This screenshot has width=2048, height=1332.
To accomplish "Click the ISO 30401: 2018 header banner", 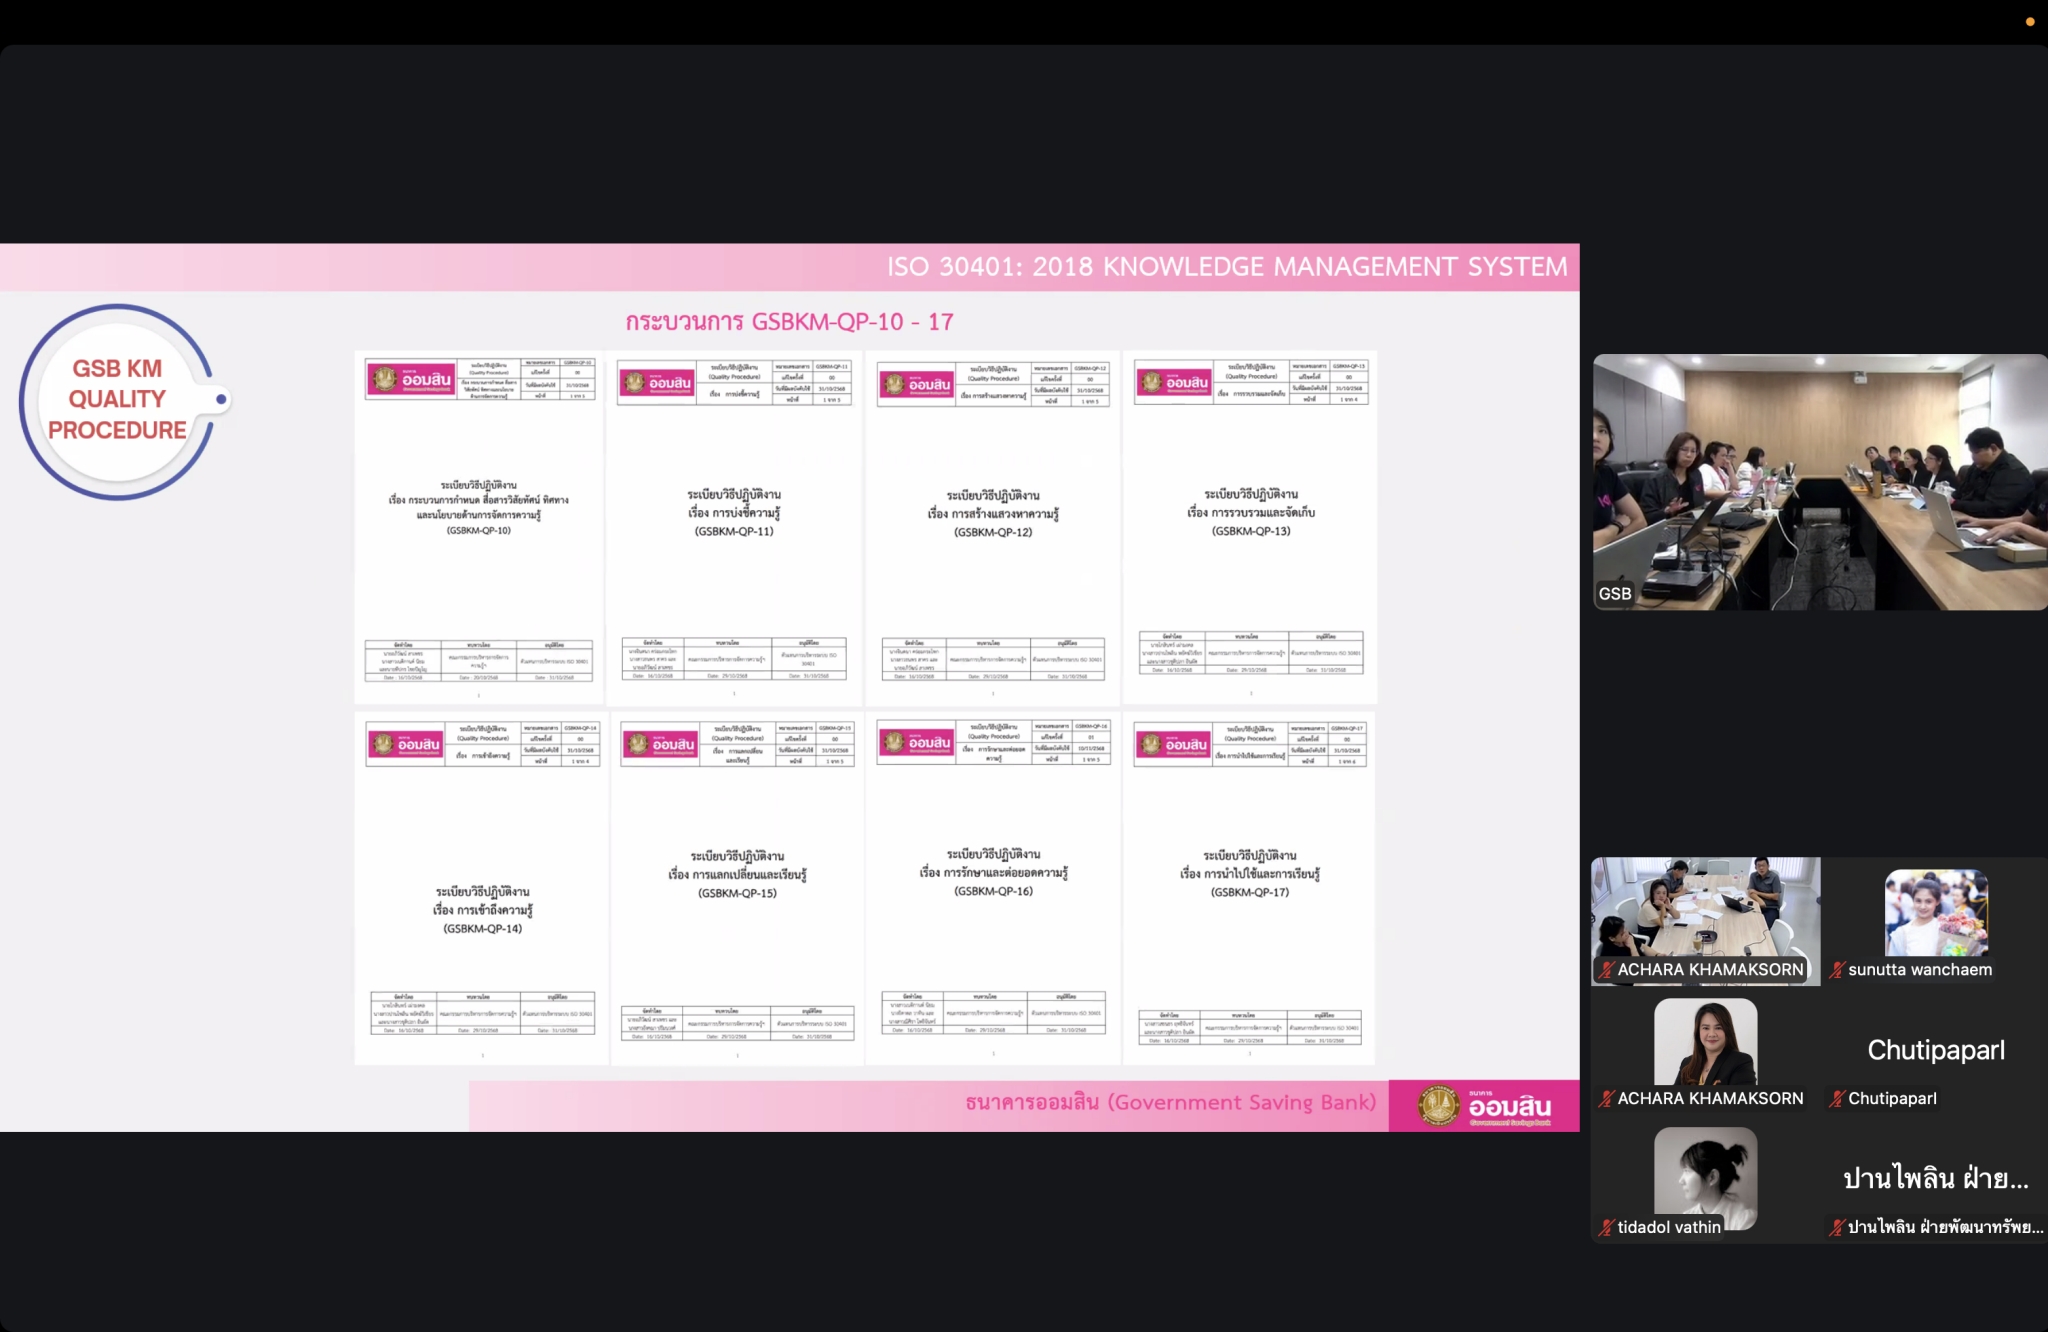I will coord(1226,267).
